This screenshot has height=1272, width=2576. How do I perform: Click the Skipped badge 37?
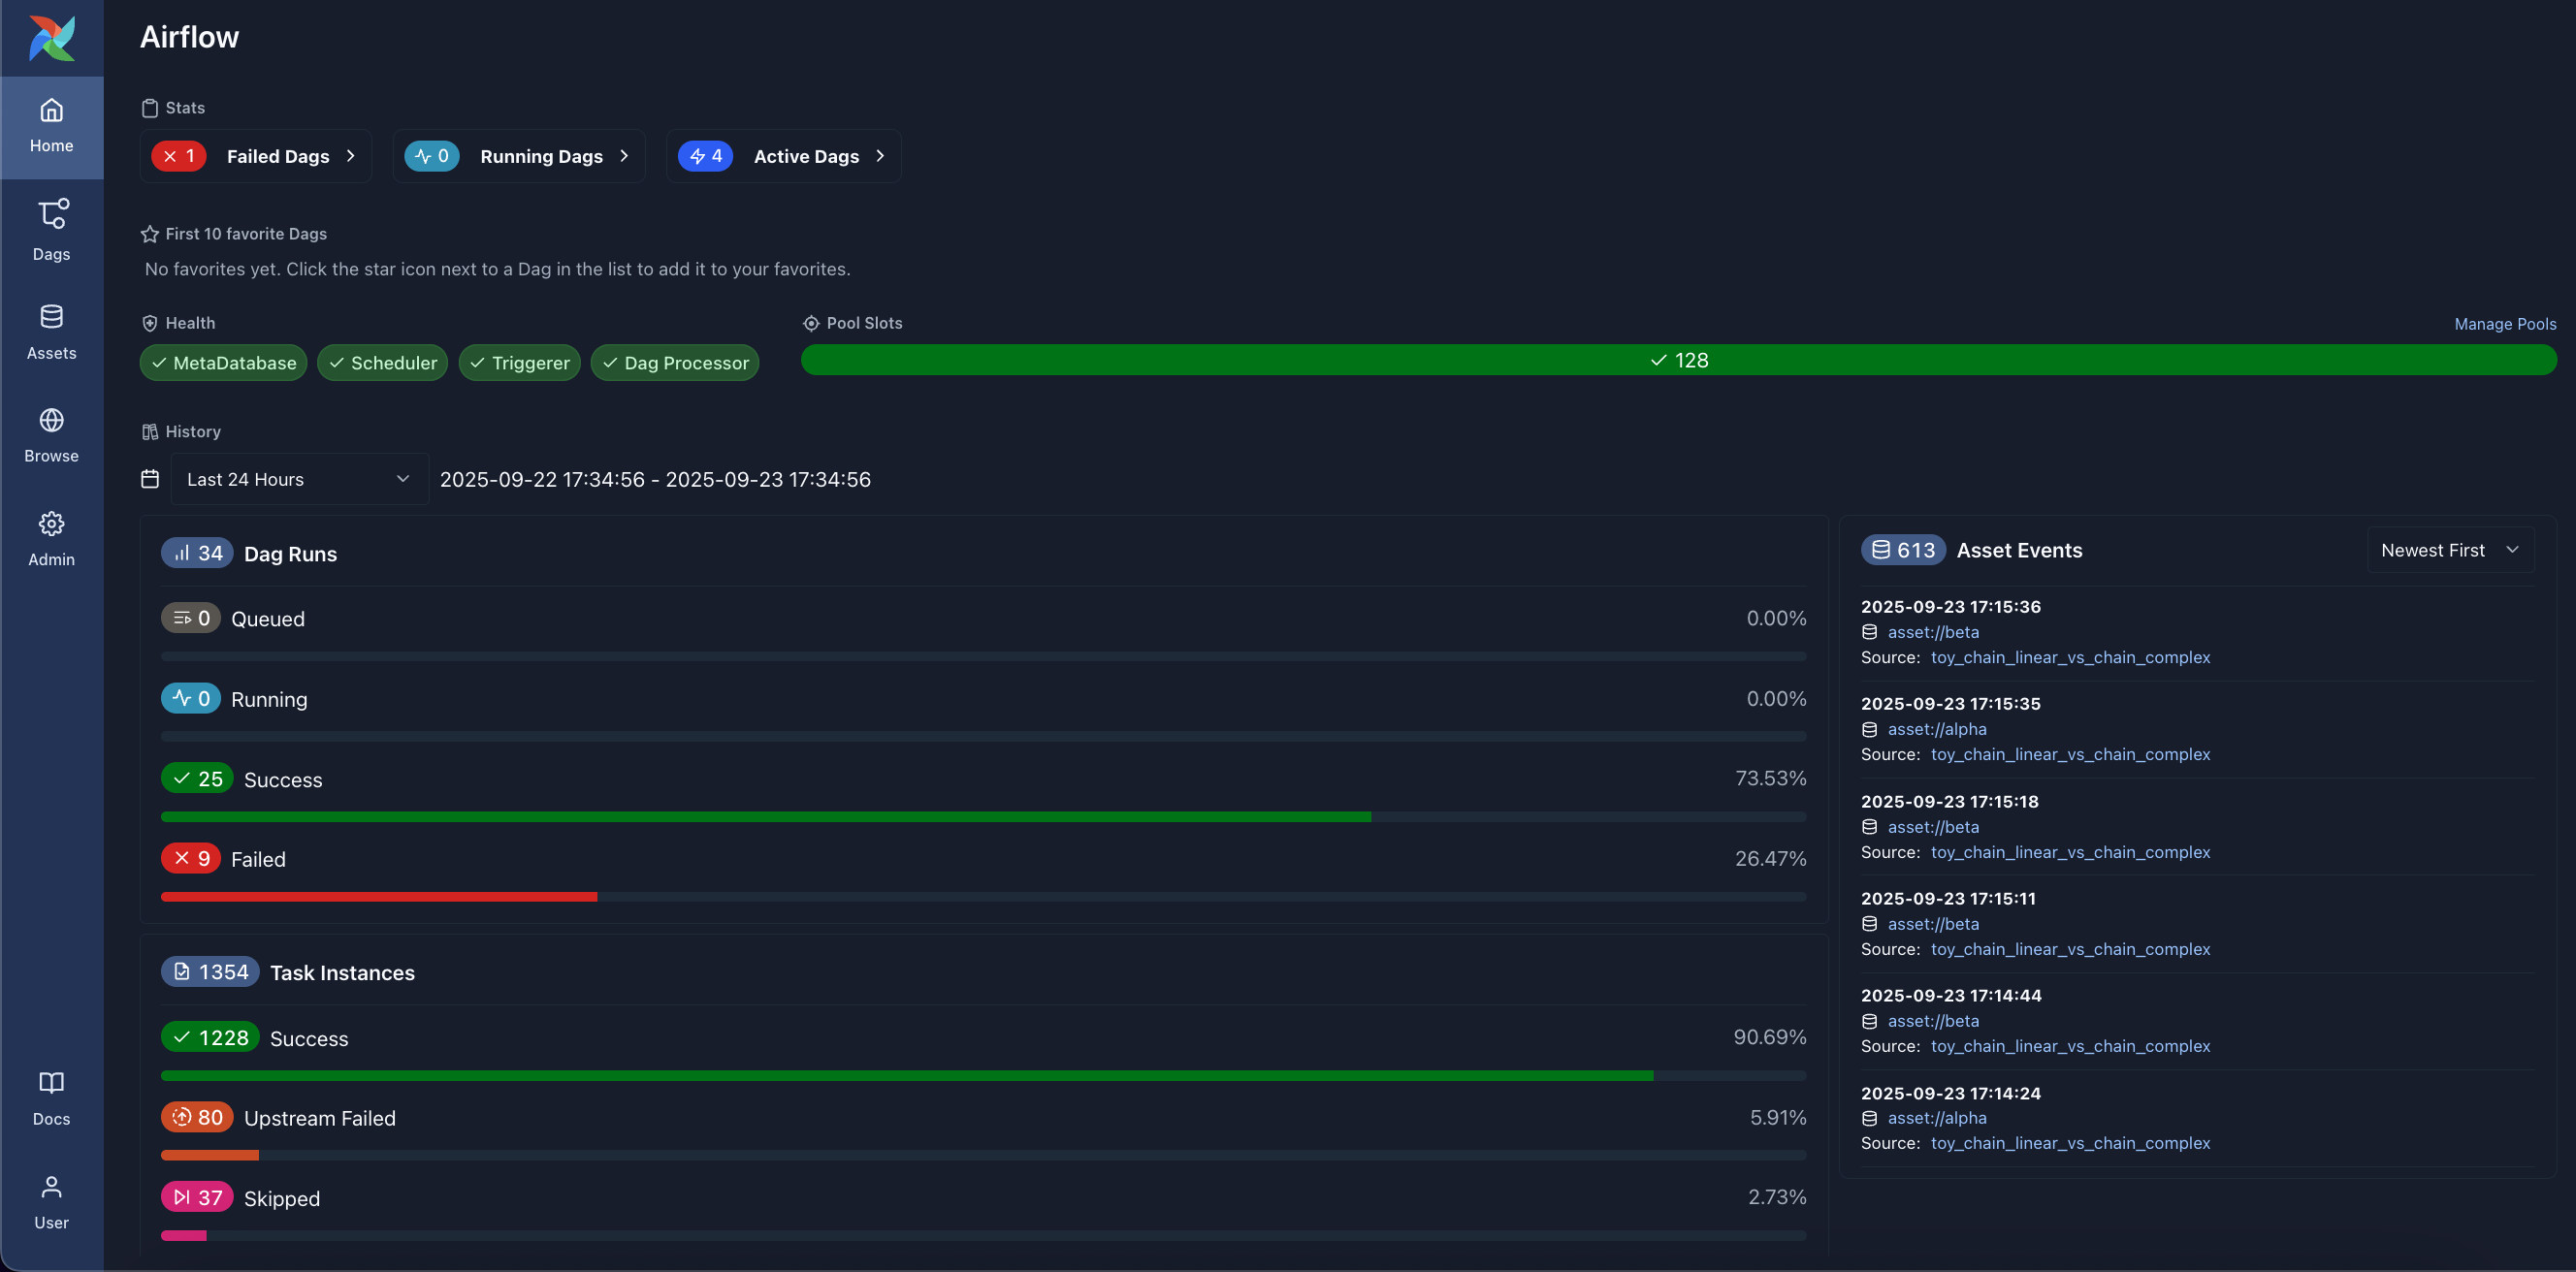pos(197,1197)
